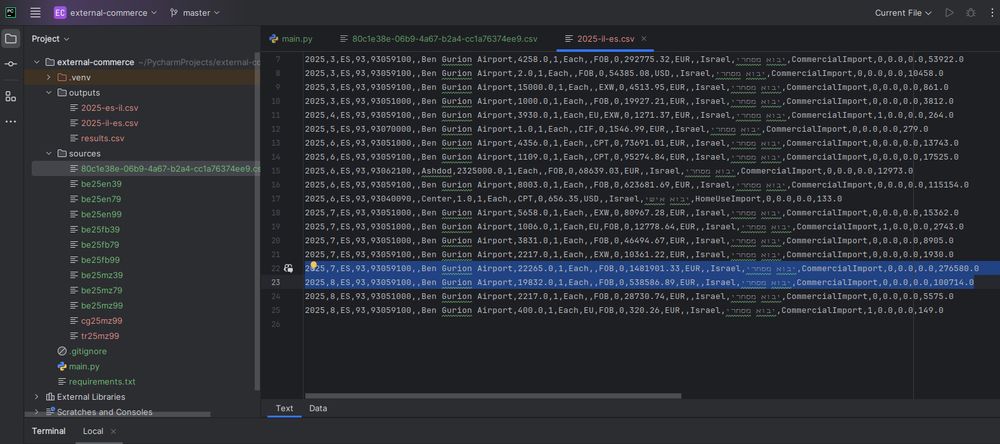Select be25en99 file
This screenshot has height=444, width=1000.
[101, 214]
